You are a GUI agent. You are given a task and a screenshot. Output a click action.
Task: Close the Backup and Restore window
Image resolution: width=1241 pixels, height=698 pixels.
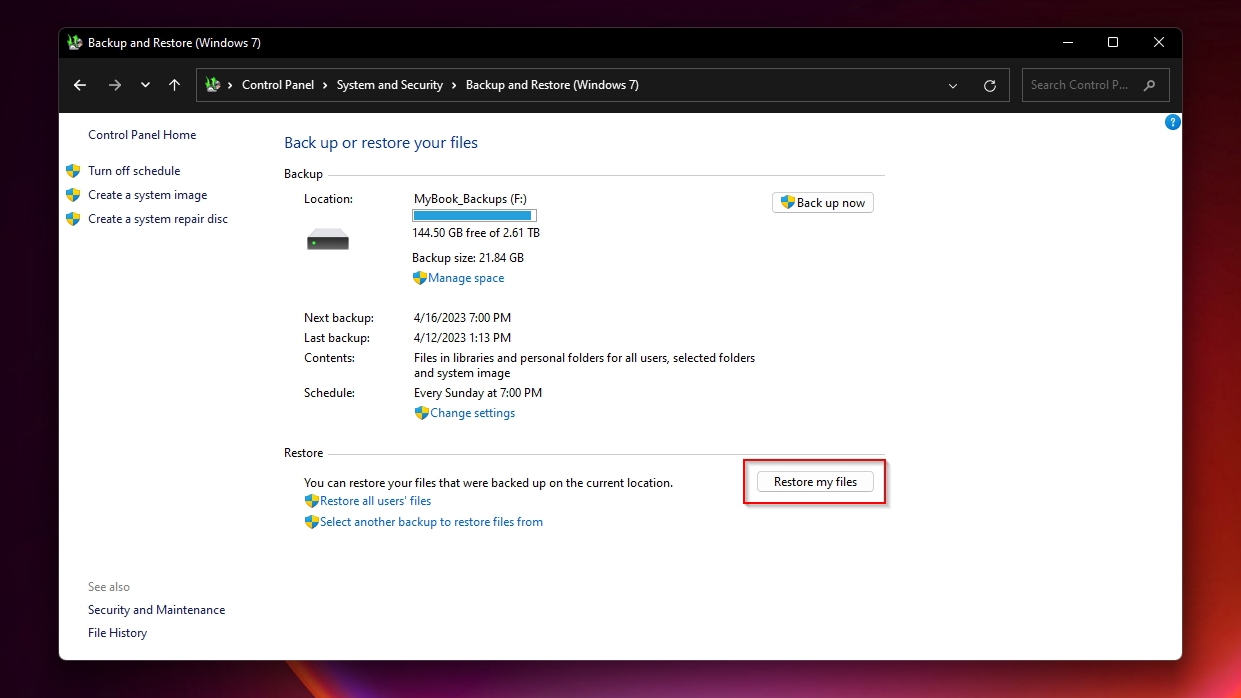(x=1159, y=43)
